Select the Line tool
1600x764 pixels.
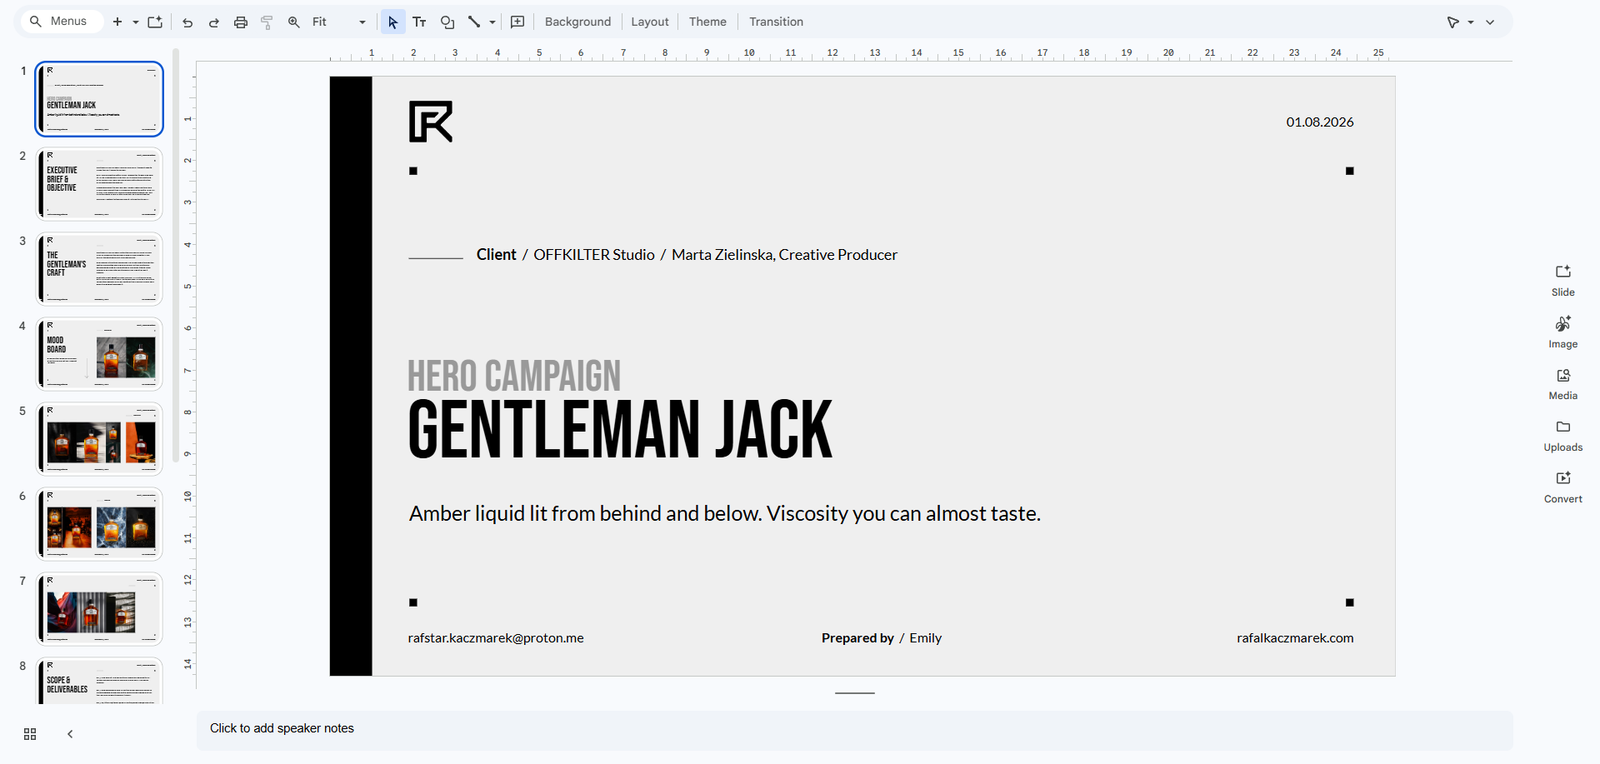474,22
